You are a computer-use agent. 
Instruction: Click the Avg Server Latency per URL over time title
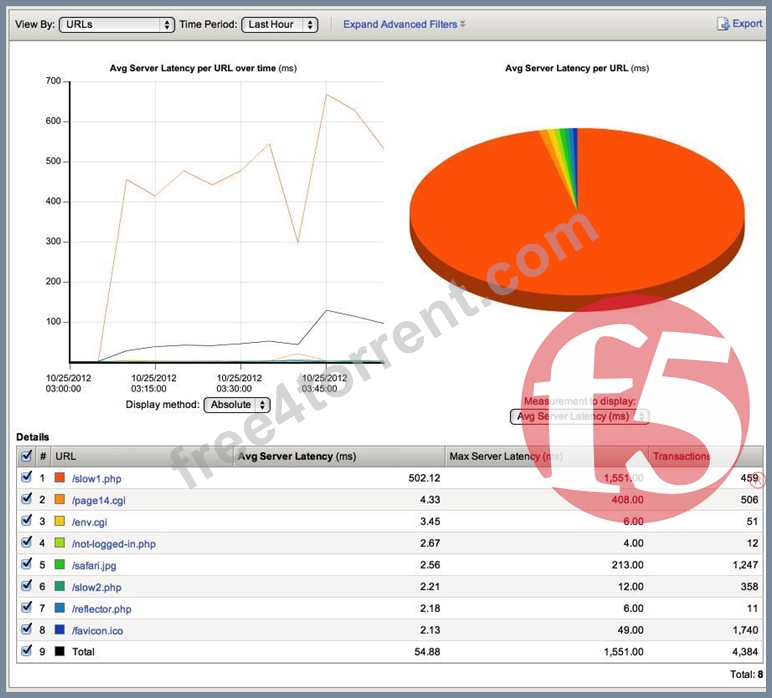pyautogui.click(x=203, y=68)
